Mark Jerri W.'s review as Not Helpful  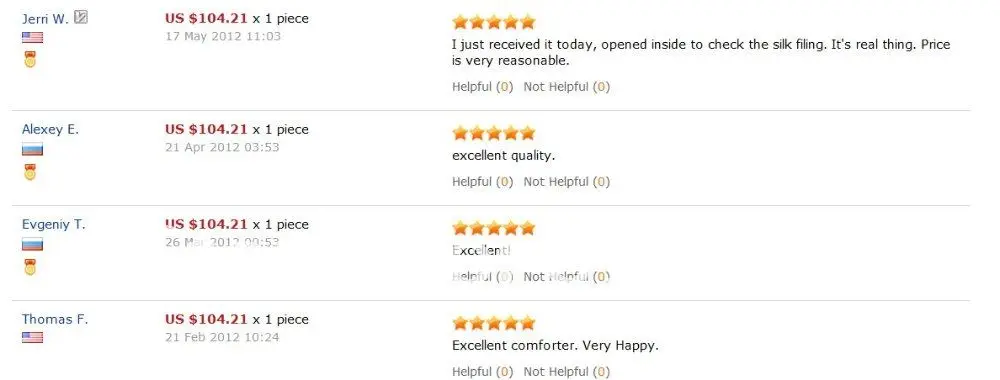[566, 87]
